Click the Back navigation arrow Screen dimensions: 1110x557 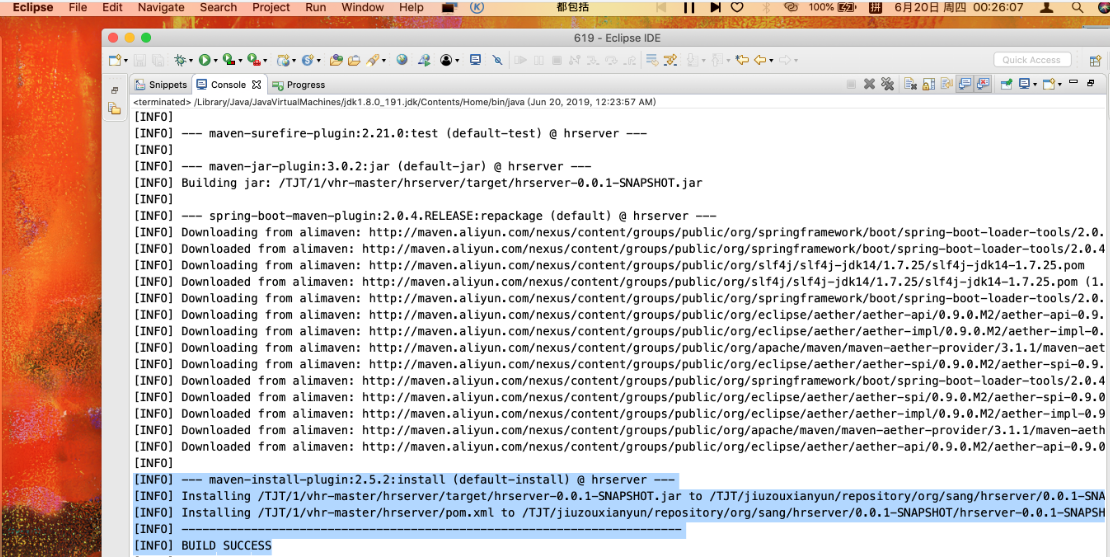760,60
